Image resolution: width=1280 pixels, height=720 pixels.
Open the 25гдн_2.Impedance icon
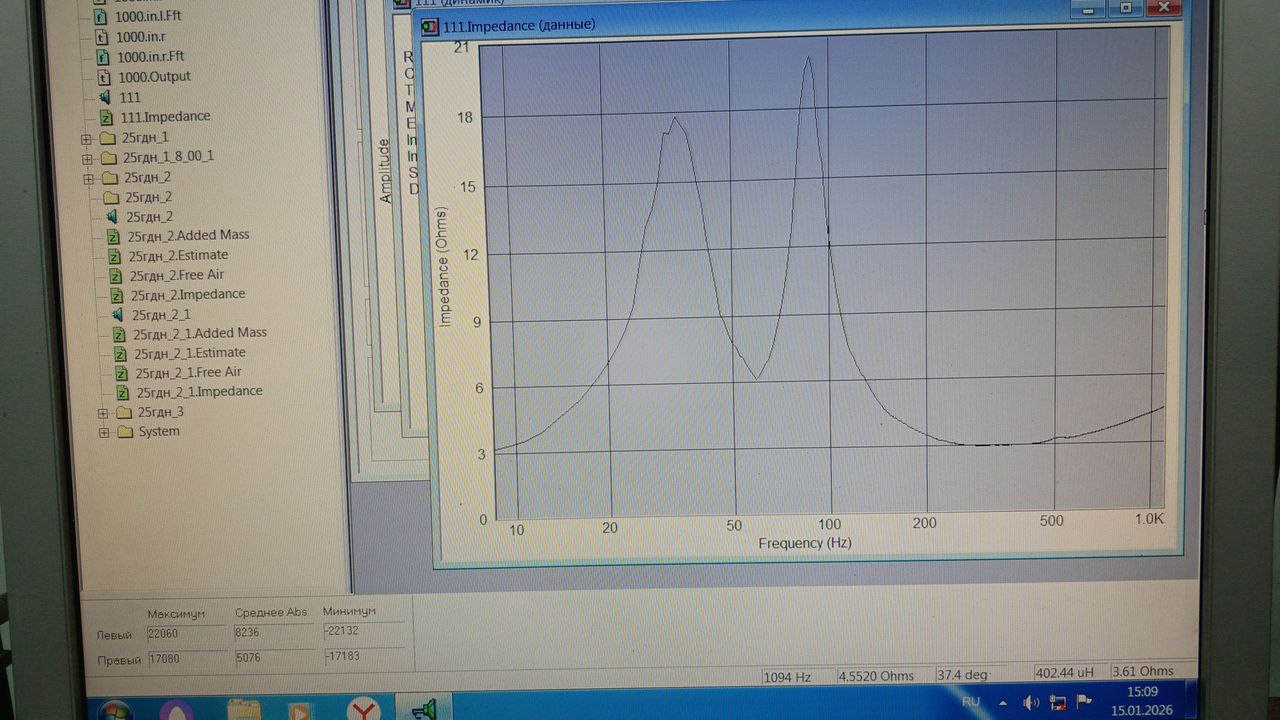tap(116, 296)
